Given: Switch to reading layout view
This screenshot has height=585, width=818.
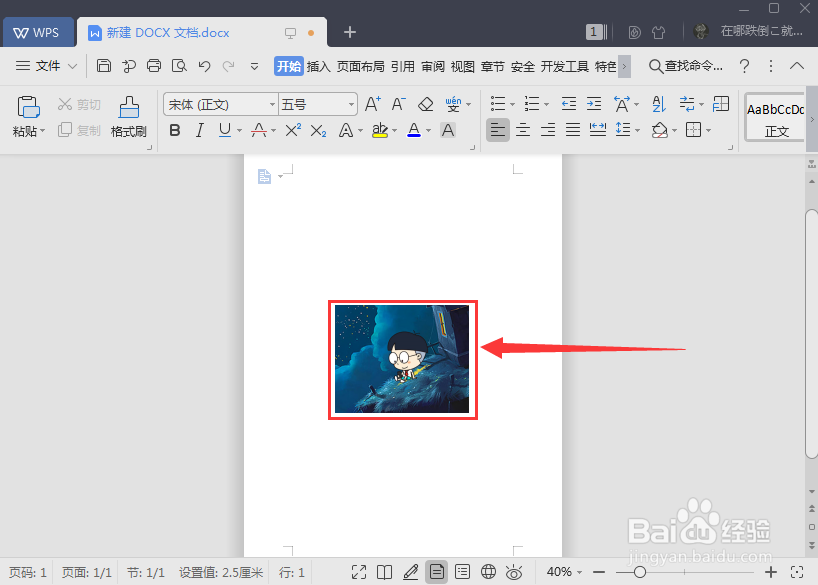Looking at the screenshot, I should coord(384,572).
